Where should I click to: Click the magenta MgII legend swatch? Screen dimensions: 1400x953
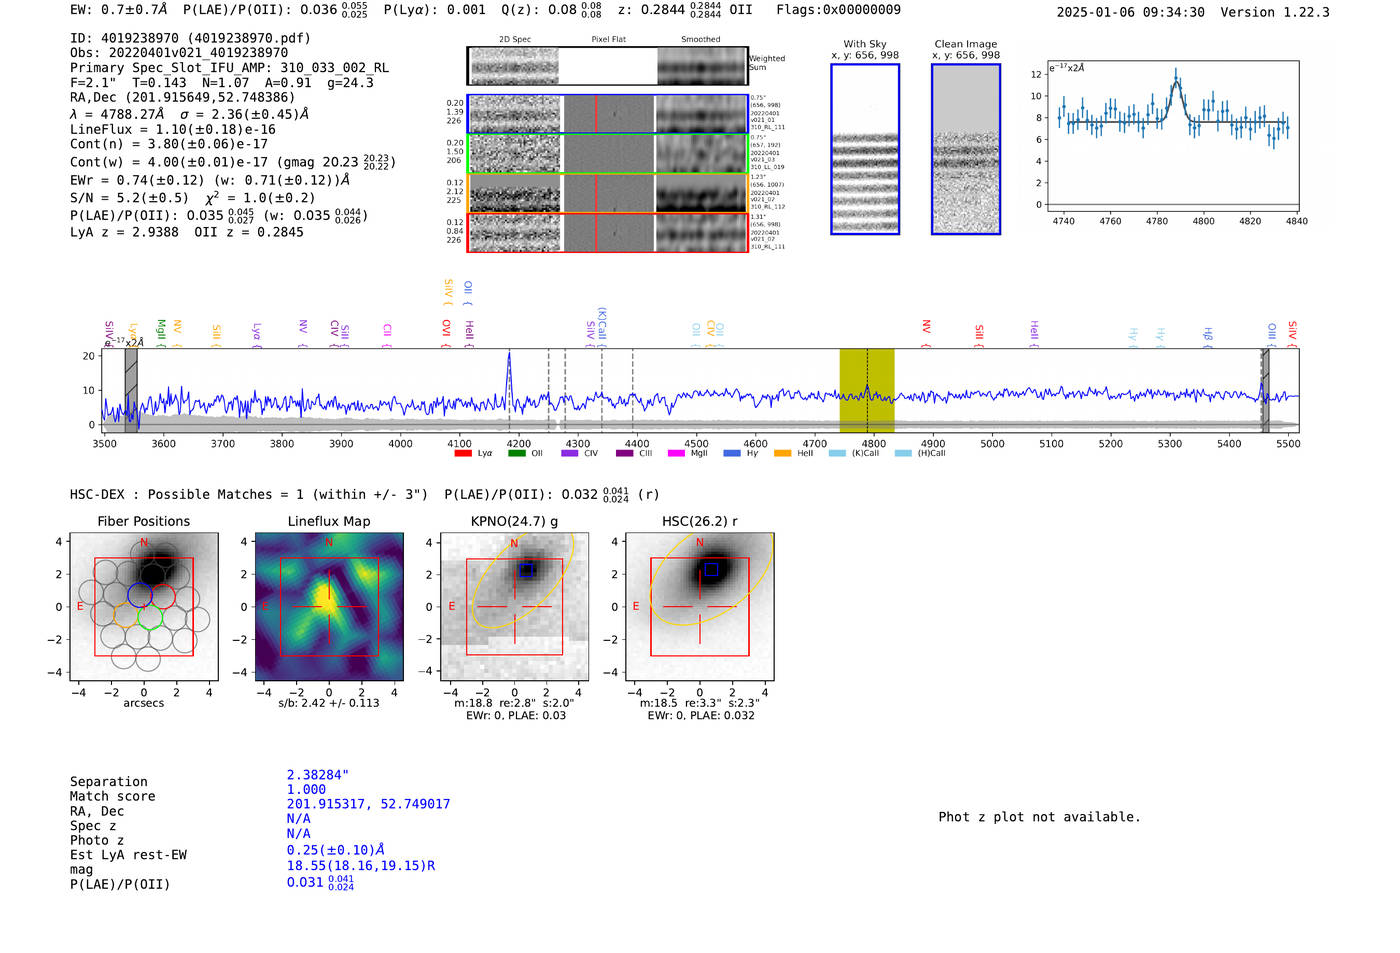677,453
